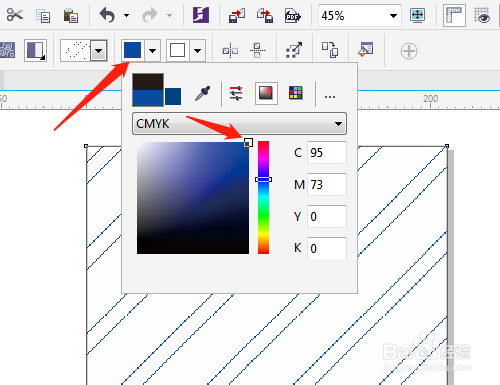Open more color options ellipsis
500x385 pixels.
[x=330, y=97]
